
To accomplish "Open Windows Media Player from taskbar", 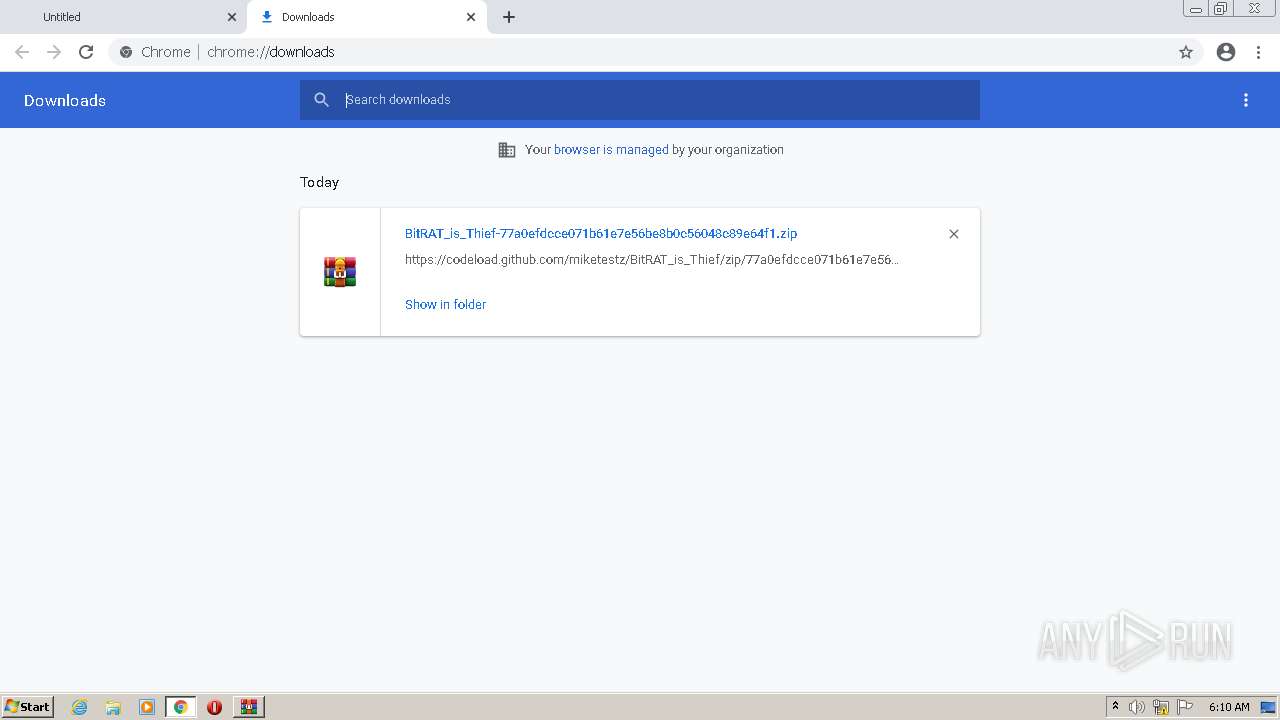I will point(147,707).
